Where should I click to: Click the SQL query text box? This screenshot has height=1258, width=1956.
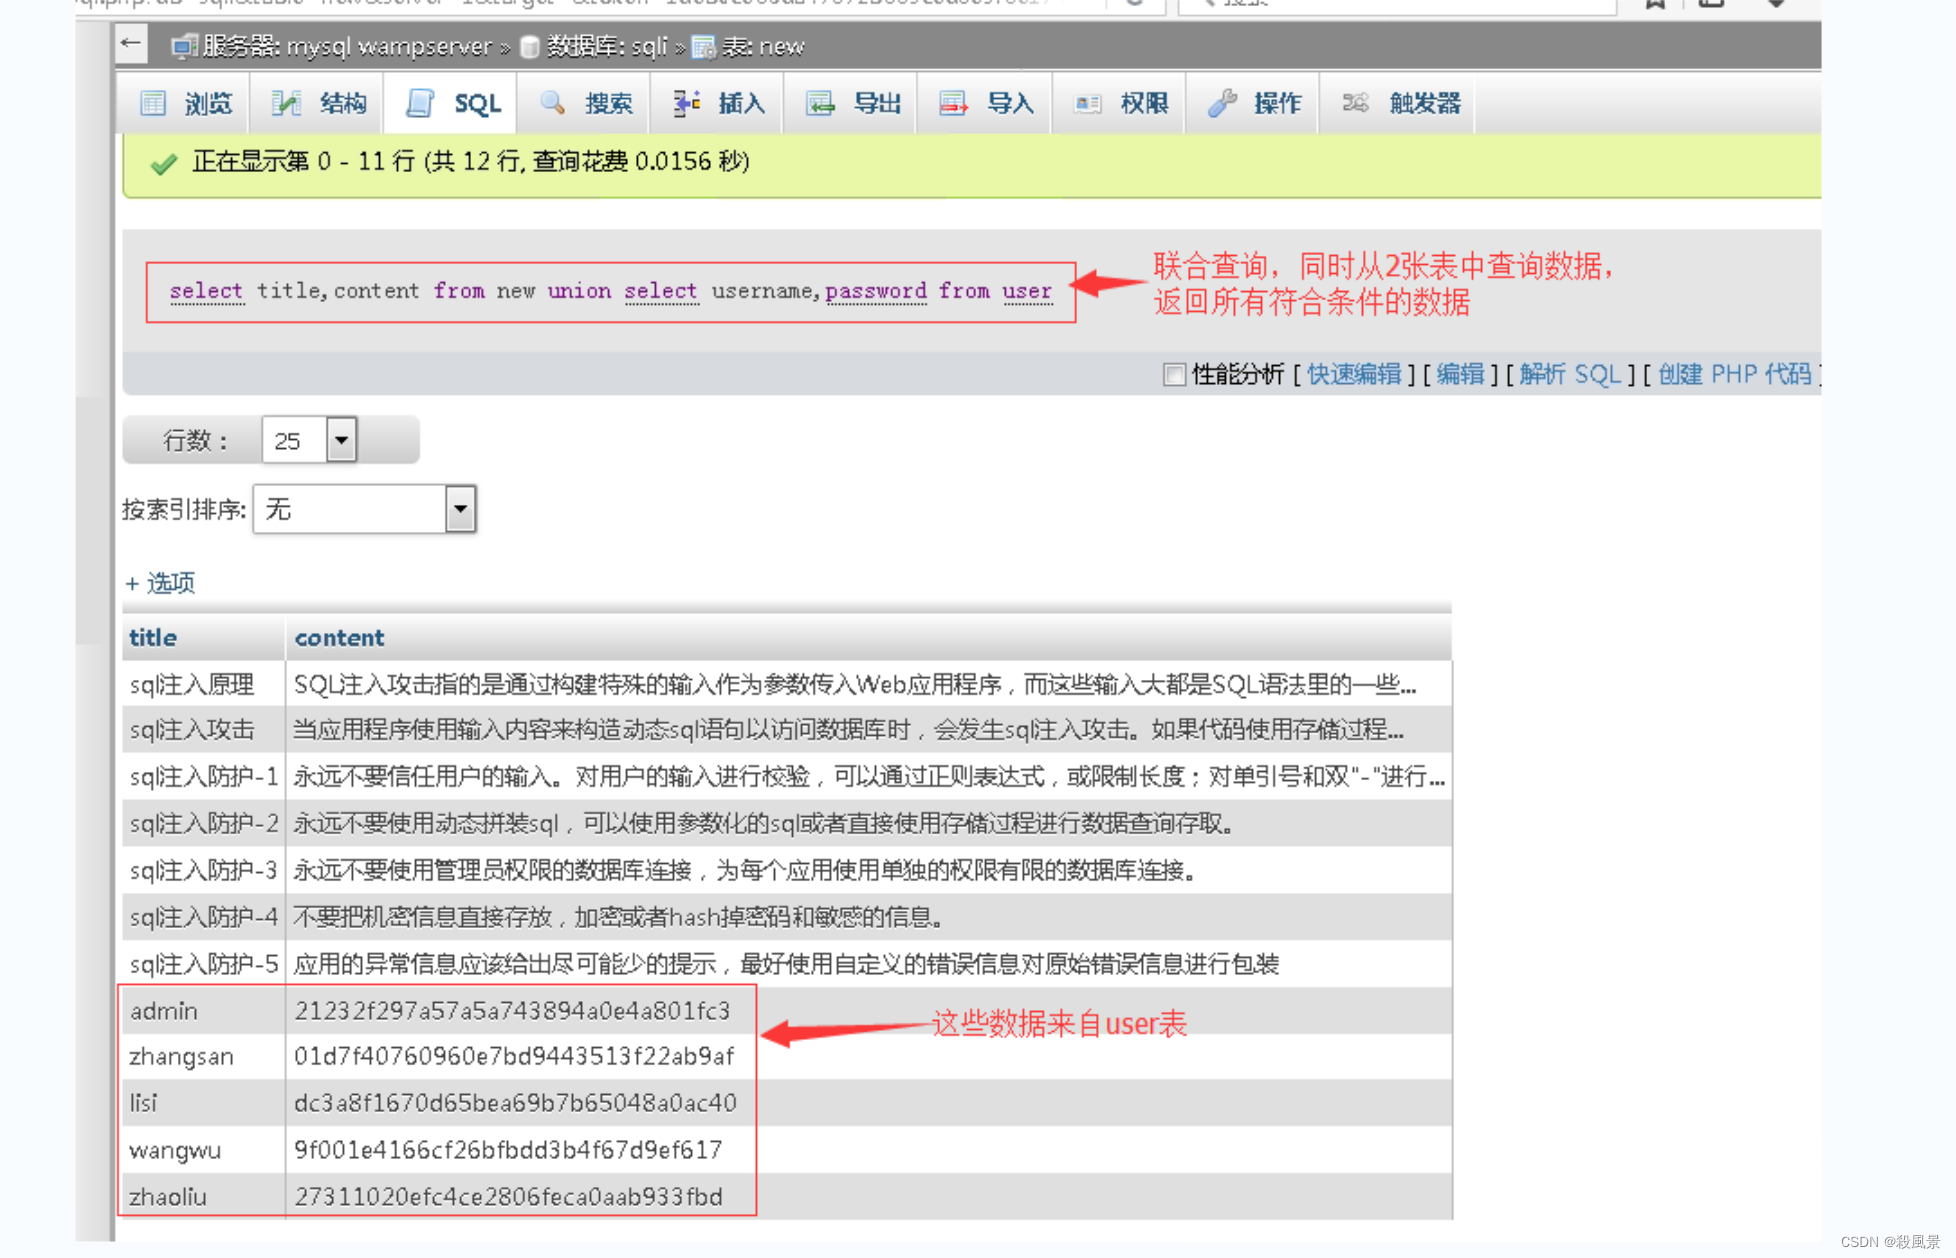click(x=610, y=292)
